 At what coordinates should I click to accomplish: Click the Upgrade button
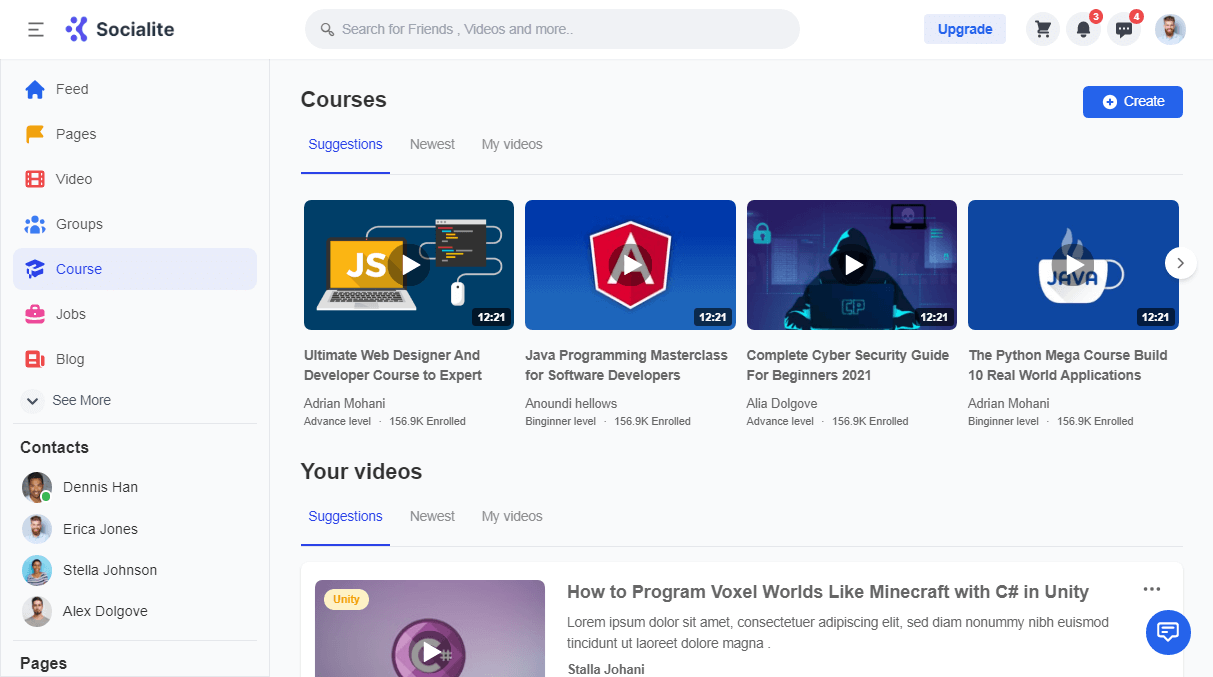tap(964, 29)
